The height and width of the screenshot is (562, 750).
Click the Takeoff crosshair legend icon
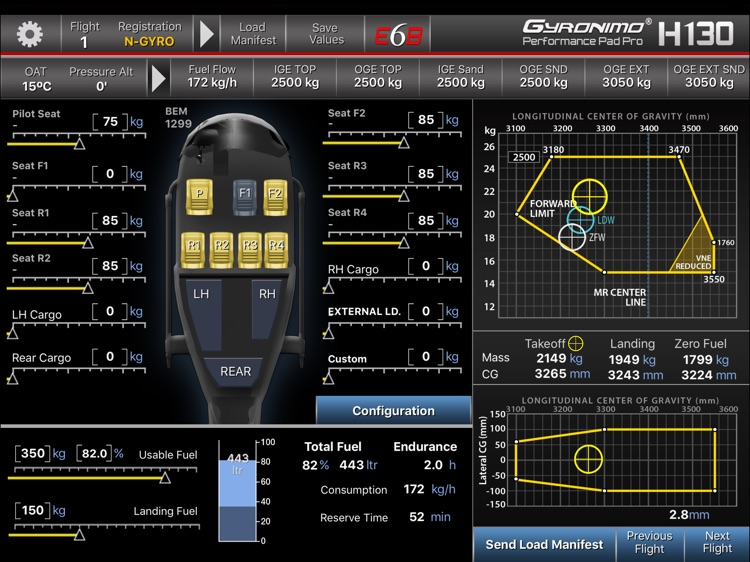(575, 343)
